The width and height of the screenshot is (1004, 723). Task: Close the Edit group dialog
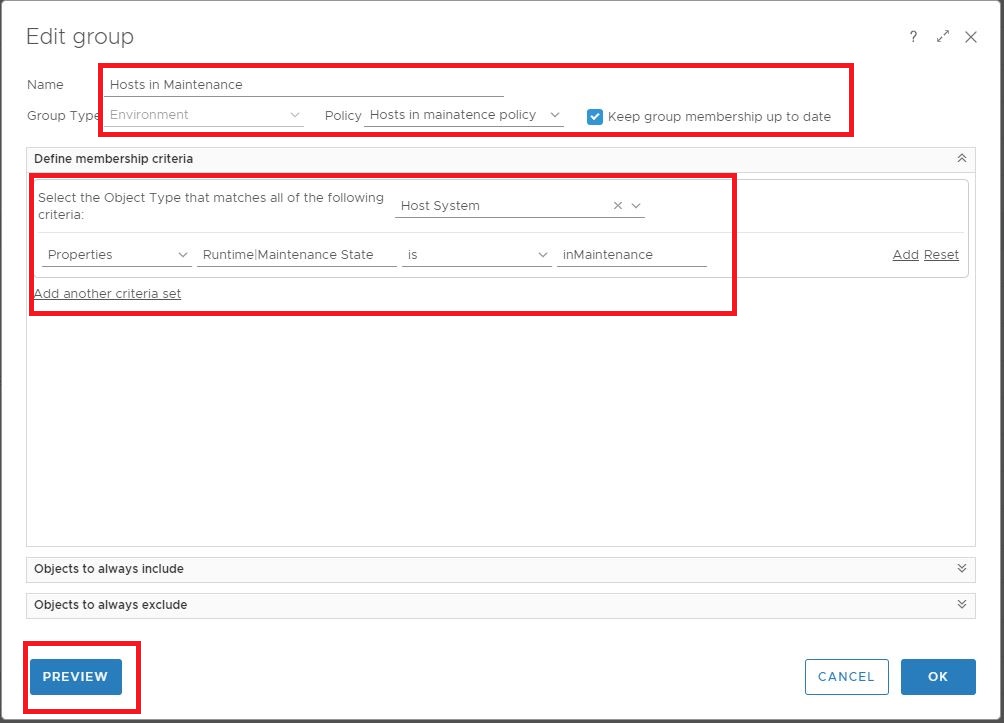[x=971, y=37]
